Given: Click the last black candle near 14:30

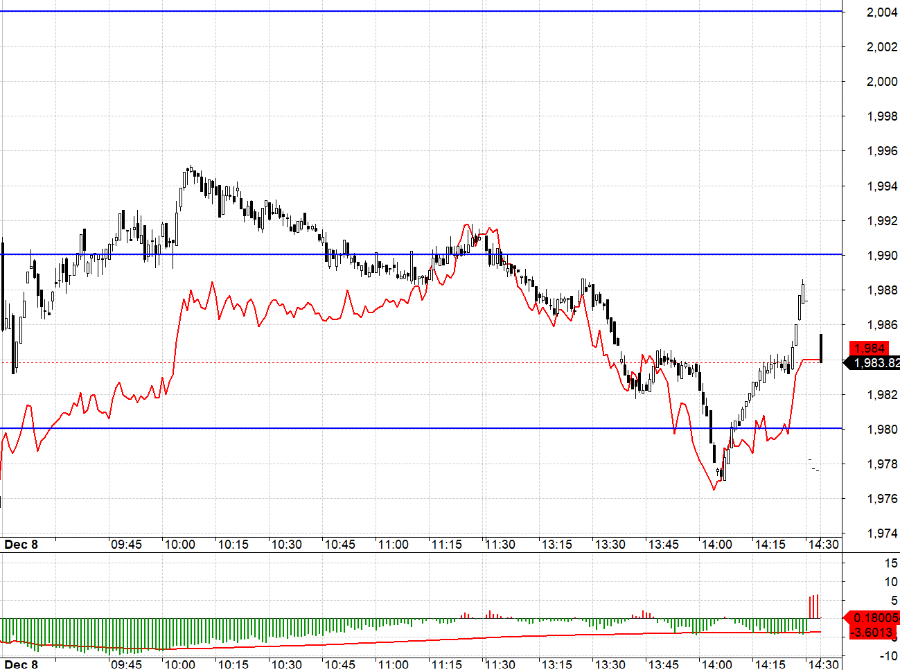Looking at the screenshot, I should (821, 347).
